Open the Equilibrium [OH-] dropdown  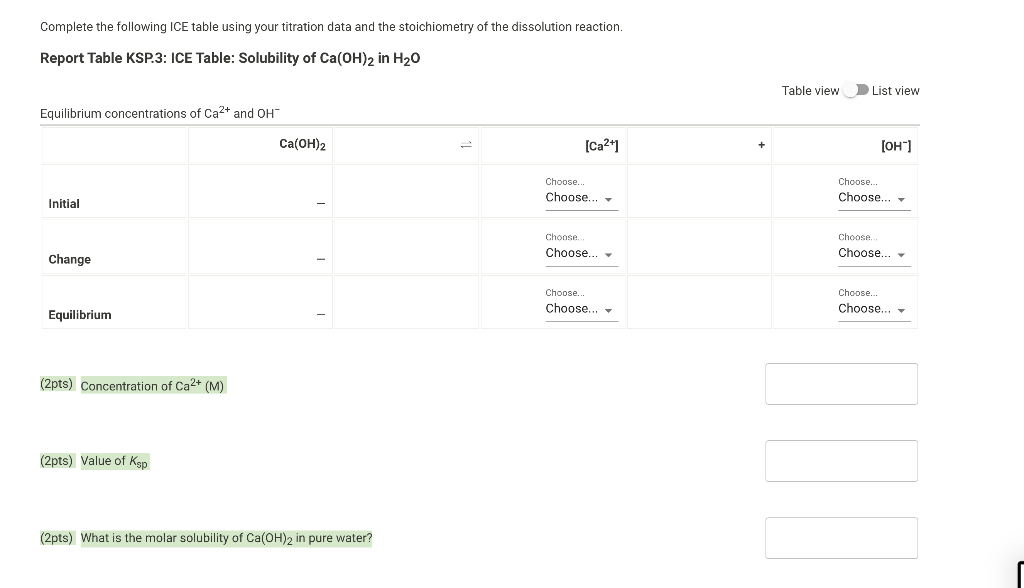tap(874, 308)
